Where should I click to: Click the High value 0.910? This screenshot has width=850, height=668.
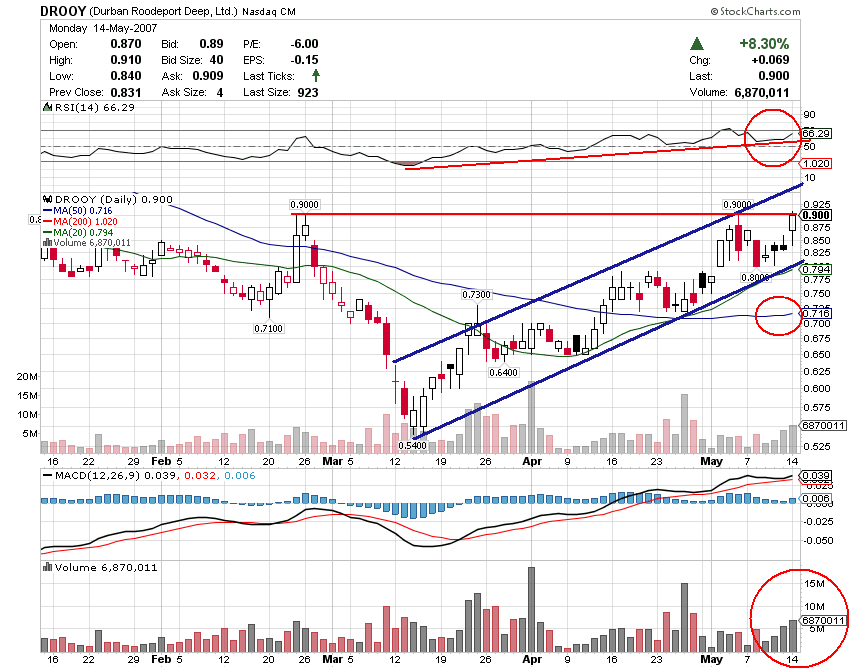click(x=126, y=60)
